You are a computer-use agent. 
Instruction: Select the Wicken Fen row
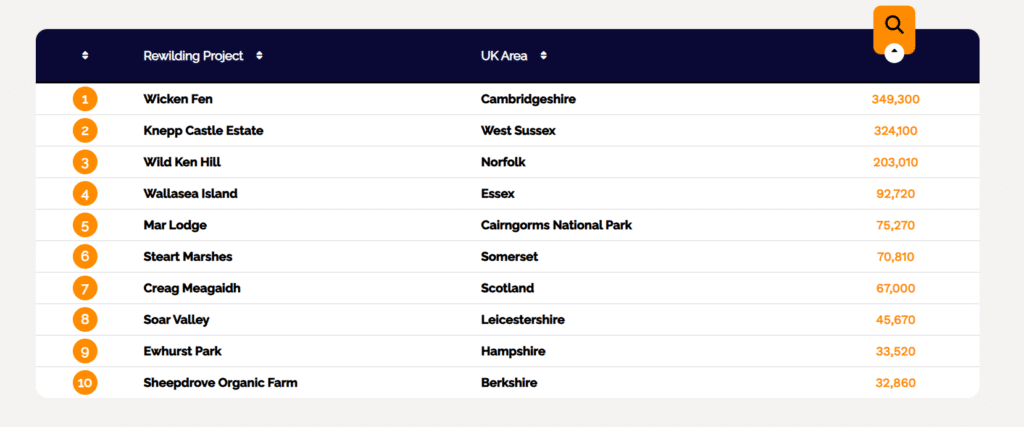tap(507, 99)
